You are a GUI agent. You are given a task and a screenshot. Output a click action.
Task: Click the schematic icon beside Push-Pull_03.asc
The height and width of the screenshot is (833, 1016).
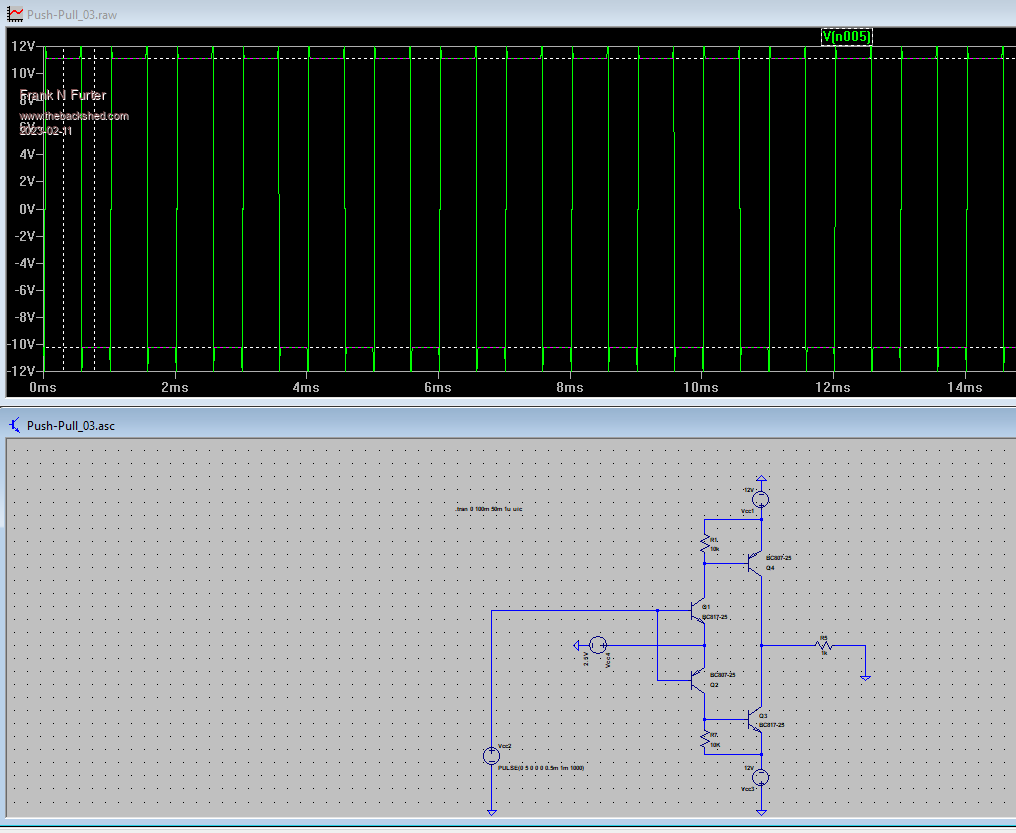[x=14, y=425]
